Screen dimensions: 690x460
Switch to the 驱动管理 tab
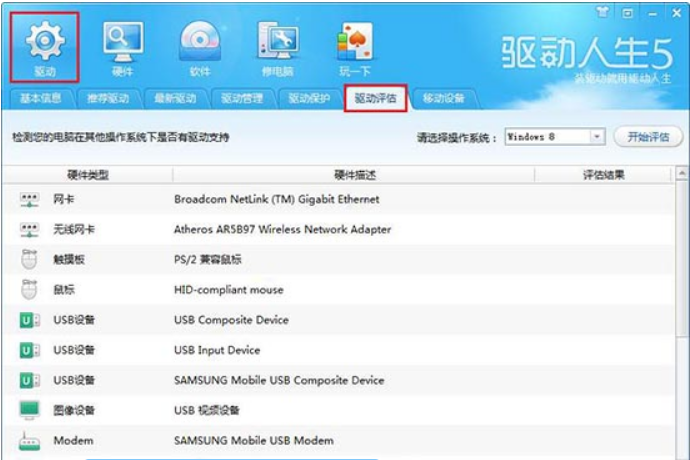242,98
